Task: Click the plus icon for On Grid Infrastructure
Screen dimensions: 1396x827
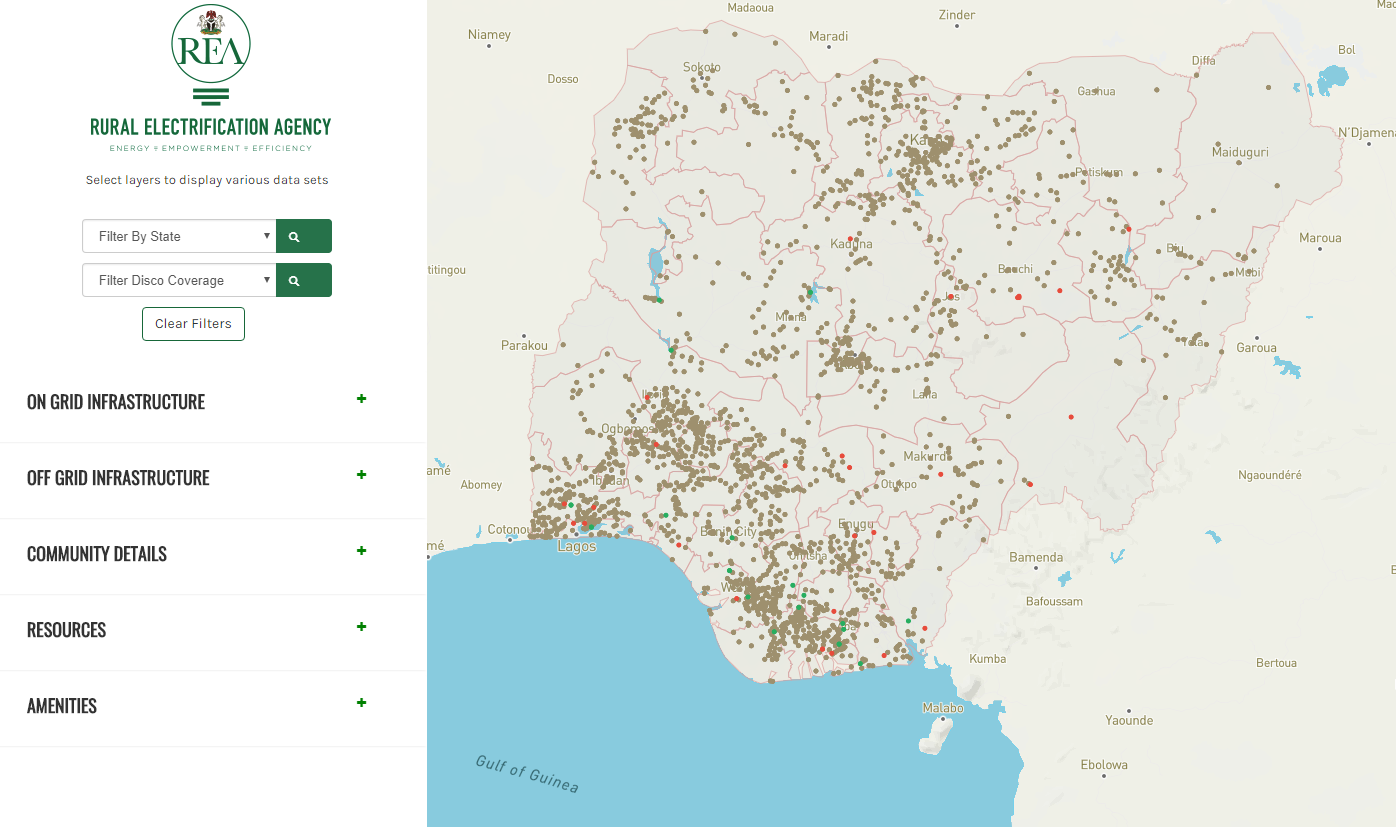Action: (362, 399)
